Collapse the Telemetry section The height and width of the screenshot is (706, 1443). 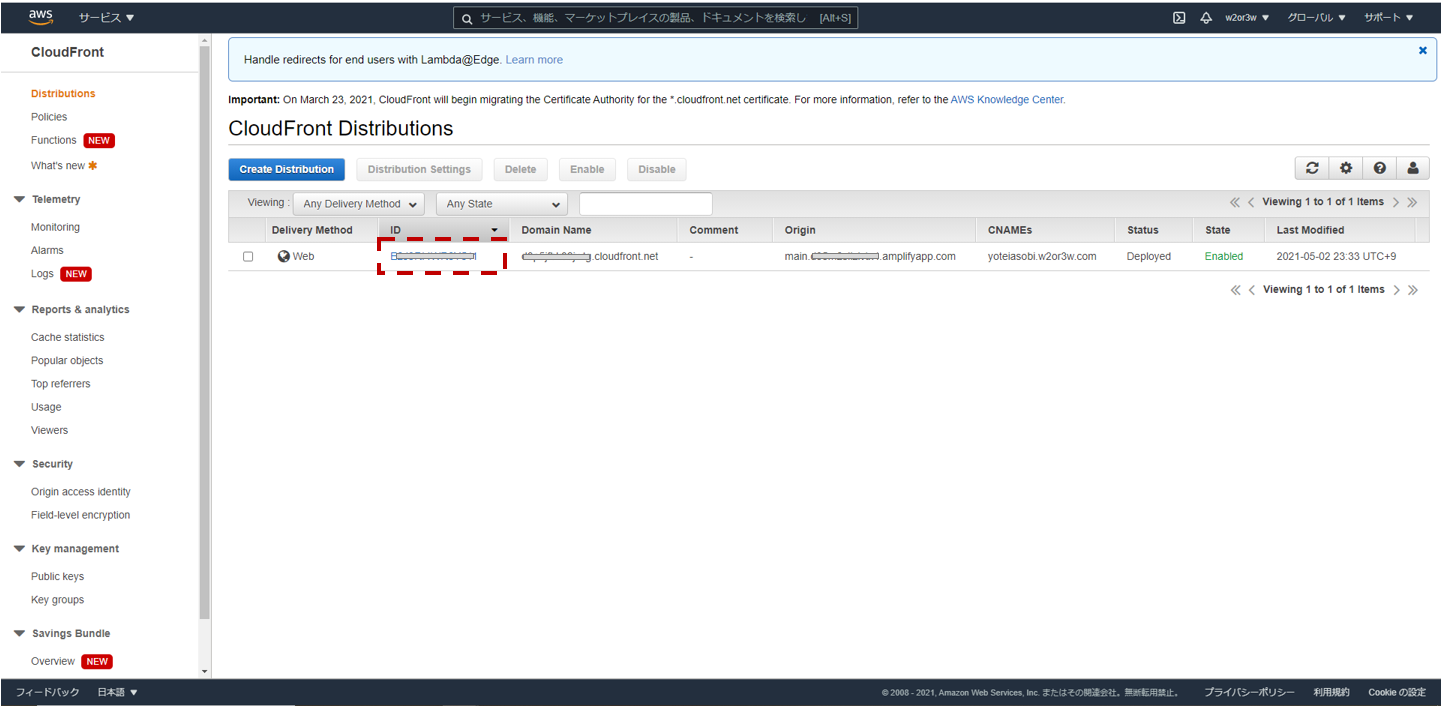point(19,200)
